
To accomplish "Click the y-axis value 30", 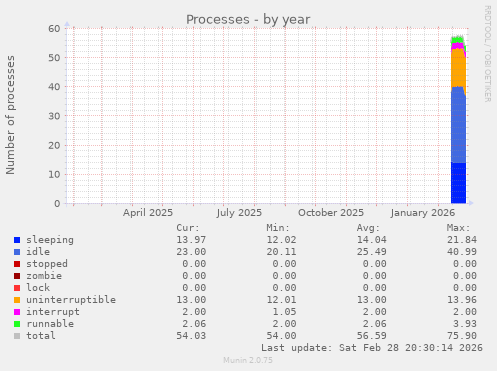I will pos(54,116).
